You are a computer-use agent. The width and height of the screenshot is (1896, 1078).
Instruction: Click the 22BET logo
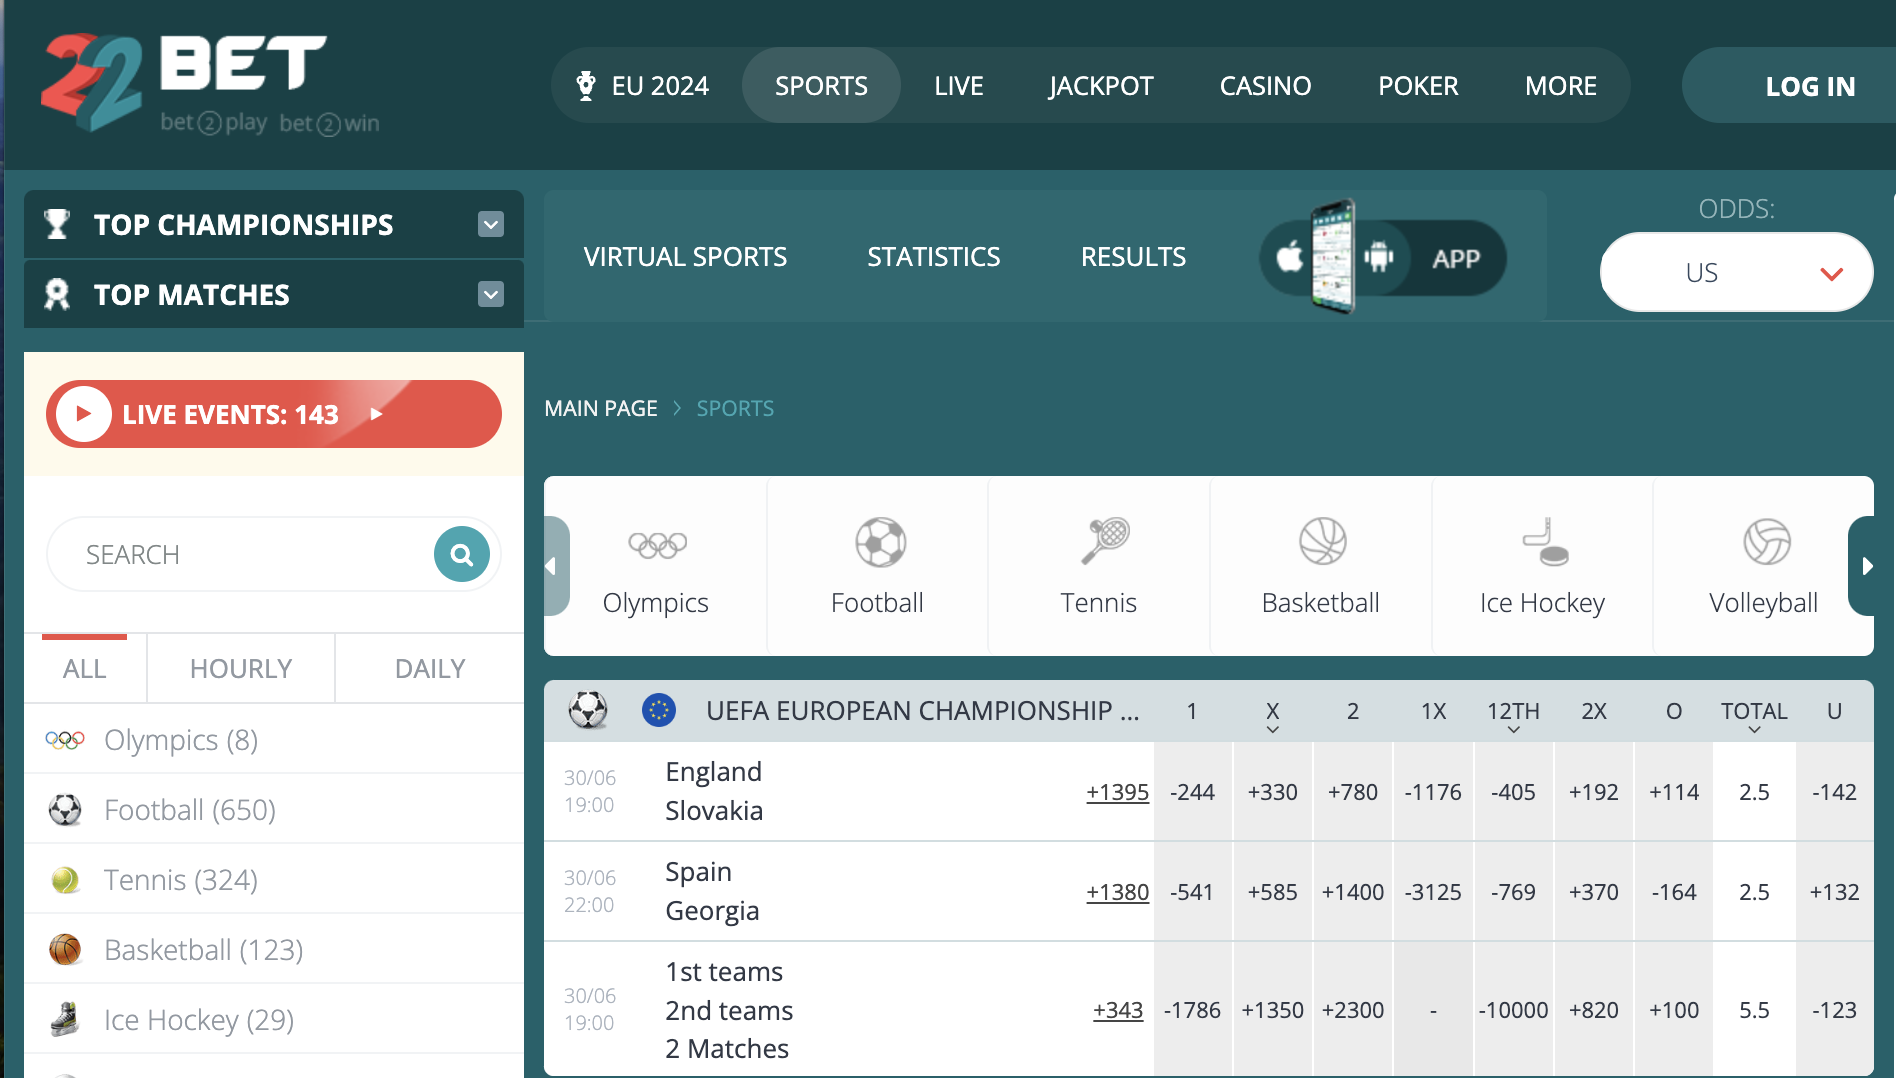(210, 85)
